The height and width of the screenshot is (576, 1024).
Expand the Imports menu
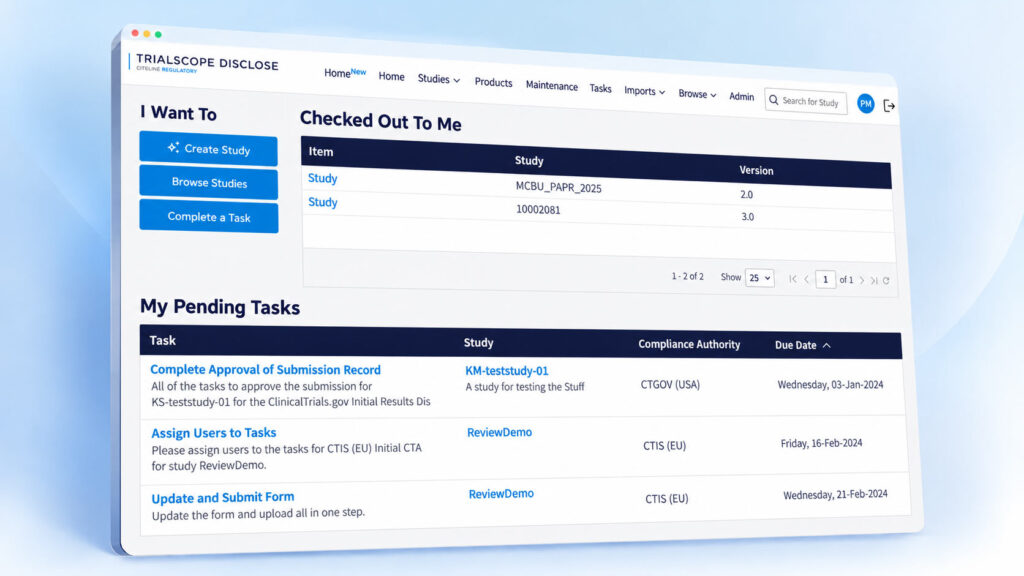point(645,91)
